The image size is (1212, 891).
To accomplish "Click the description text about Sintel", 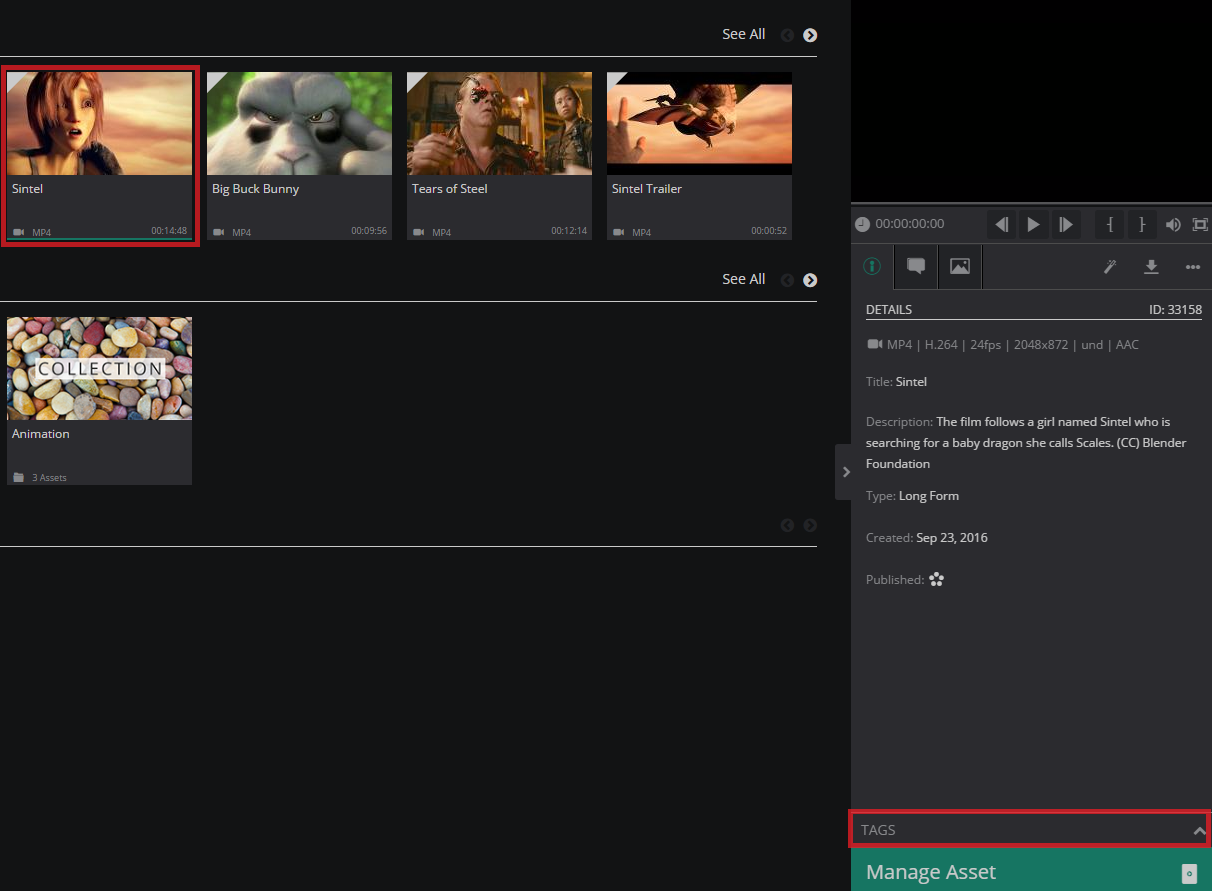I will click(x=1026, y=442).
